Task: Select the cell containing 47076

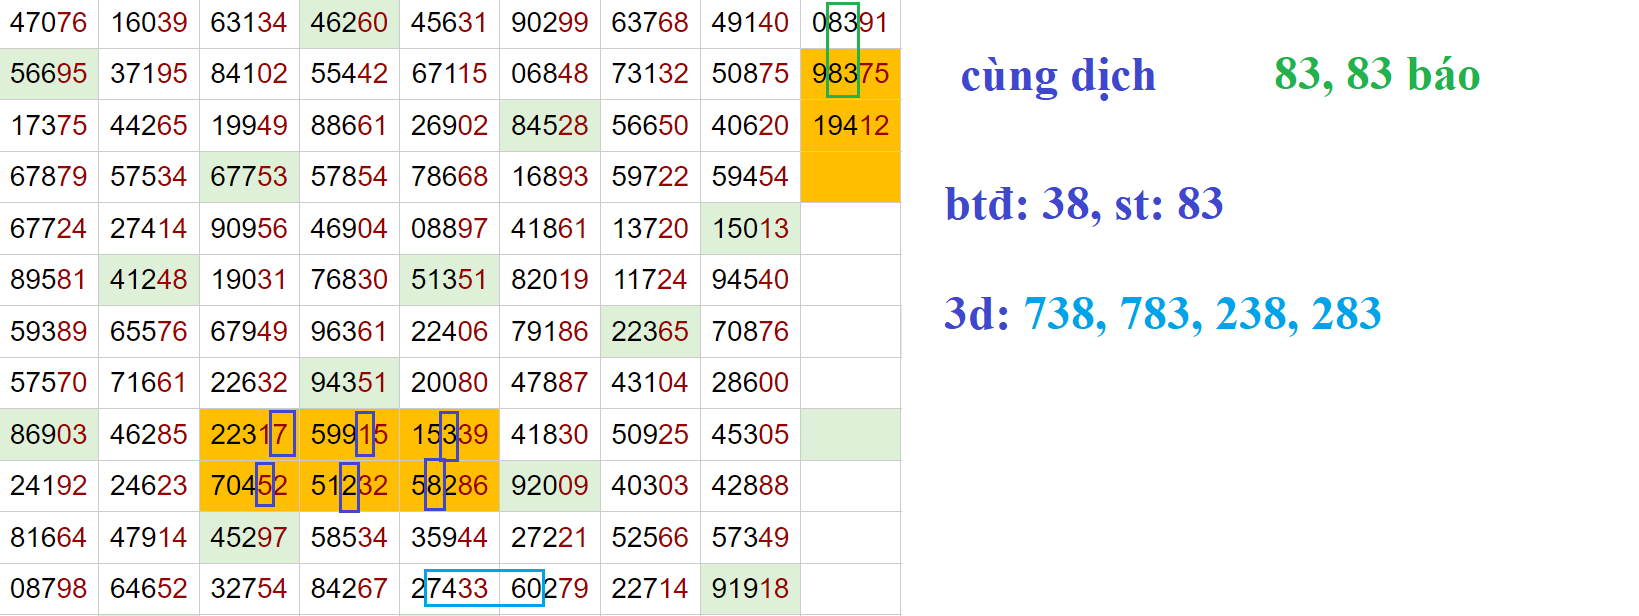Action: [x=49, y=22]
